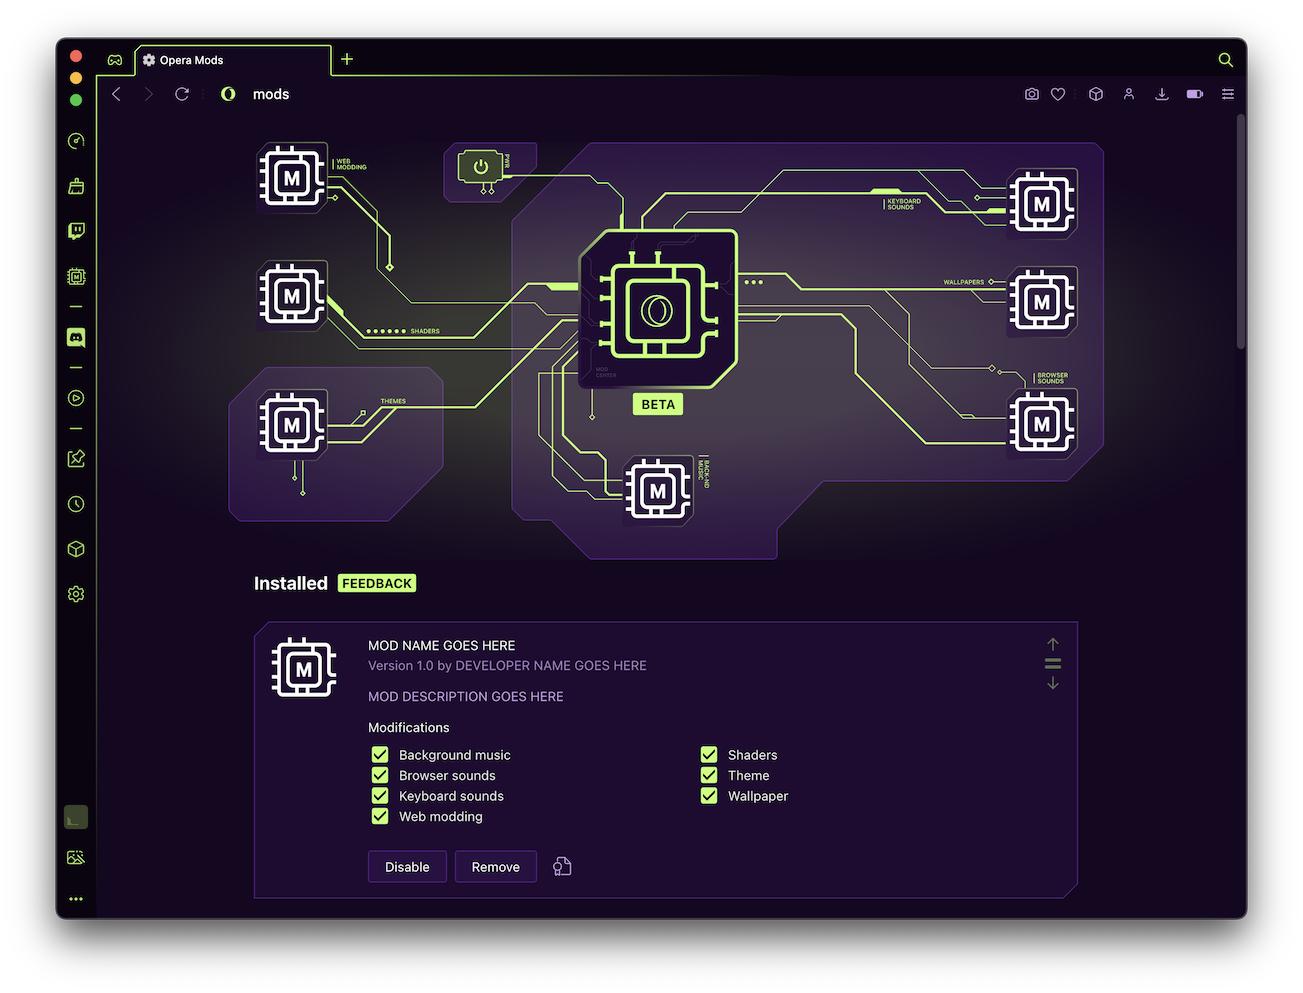Open Settings gear in the sidebar
The image size is (1303, 993).
pos(76,594)
